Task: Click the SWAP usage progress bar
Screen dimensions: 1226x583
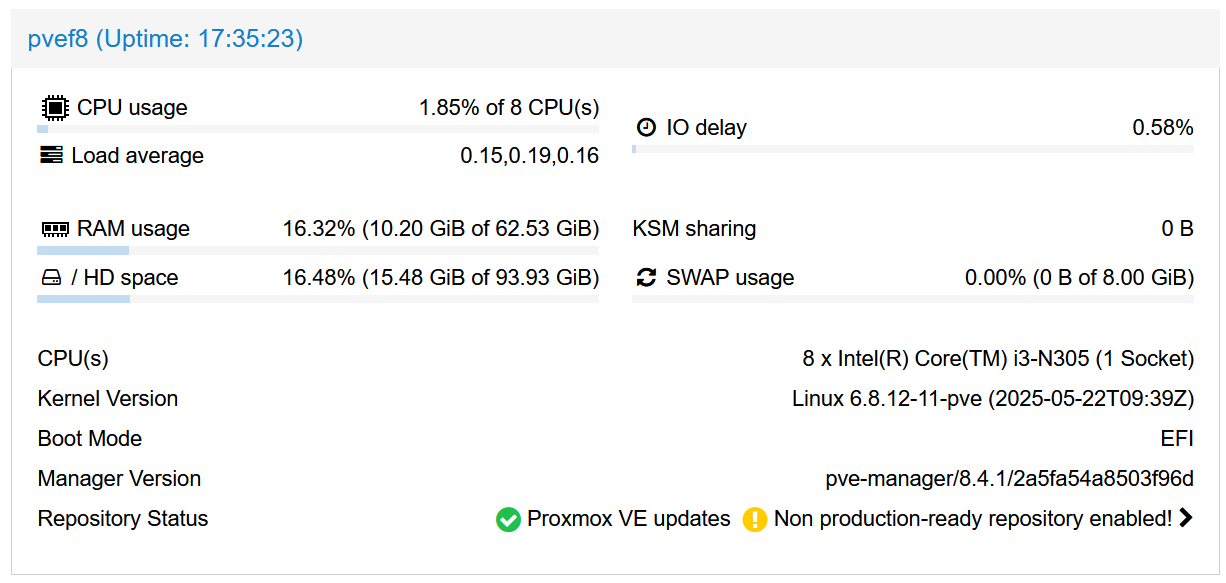Action: [x=912, y=299]
